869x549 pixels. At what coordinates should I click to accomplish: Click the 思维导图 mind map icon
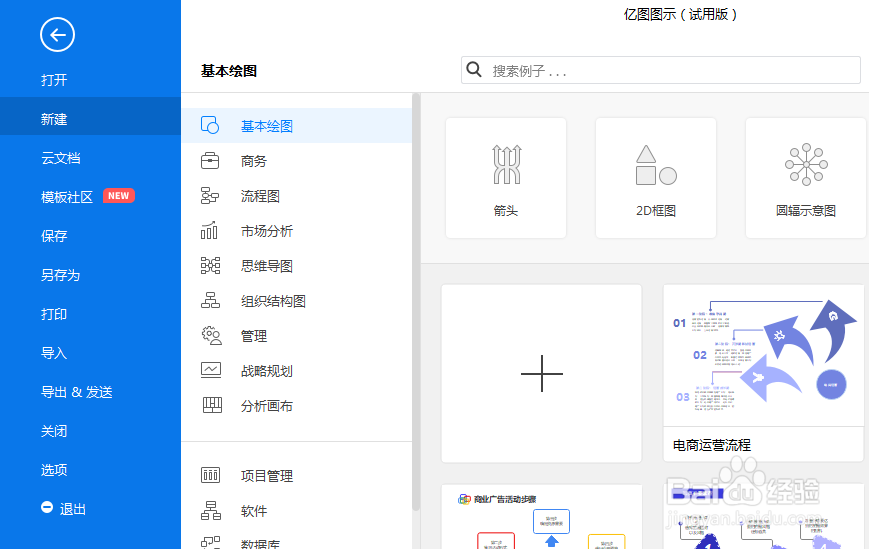point(210,266)
